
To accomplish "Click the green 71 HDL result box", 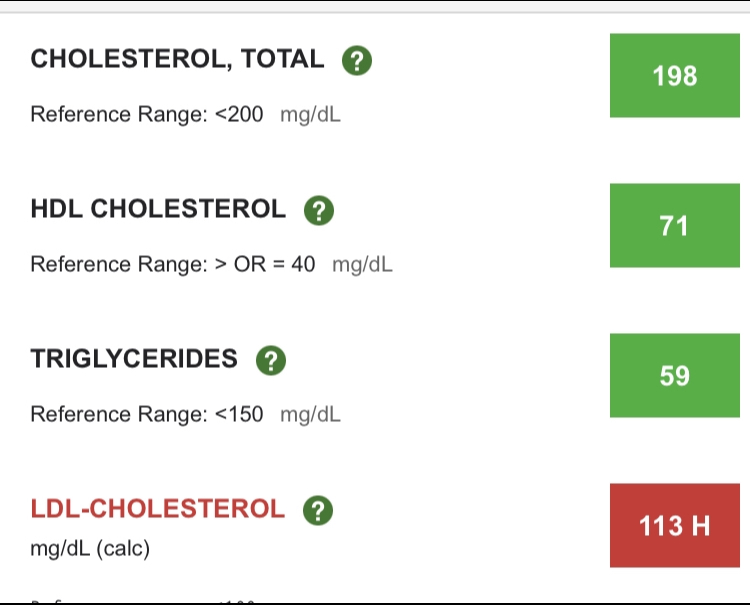I will coord(674,225).
